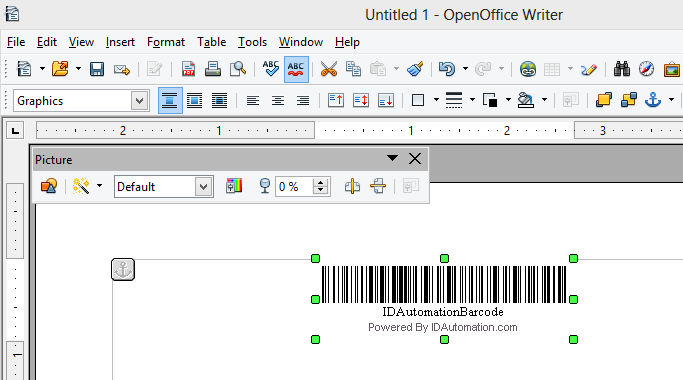Open the View menu

point(81,42)
